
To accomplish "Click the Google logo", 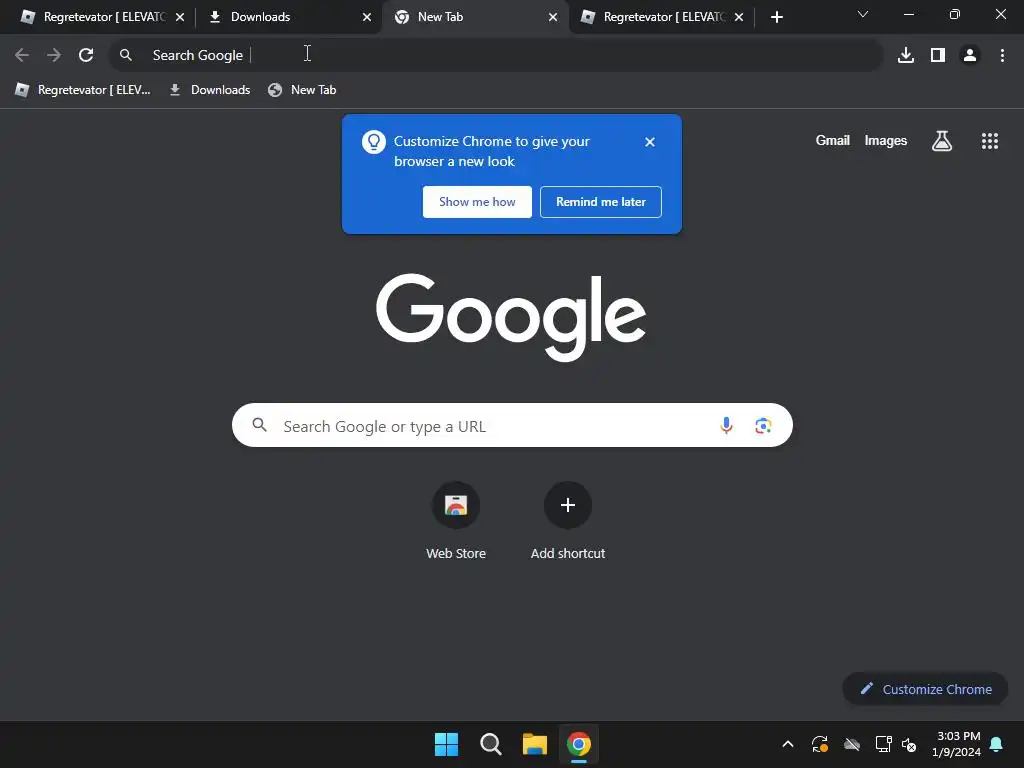I will coord(511,317).
